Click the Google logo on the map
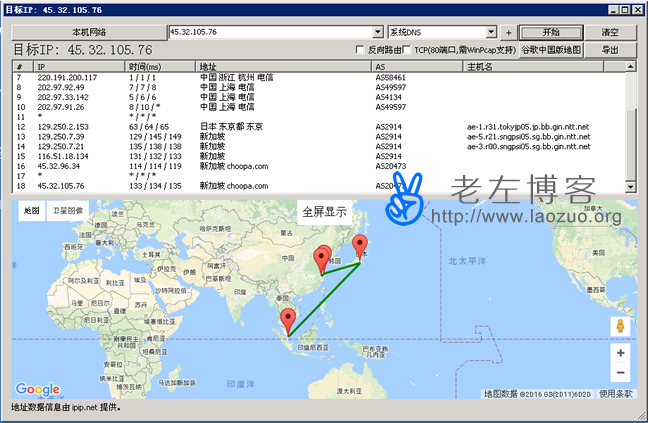Viewport: 648px width, 423px height. (38, 390)
